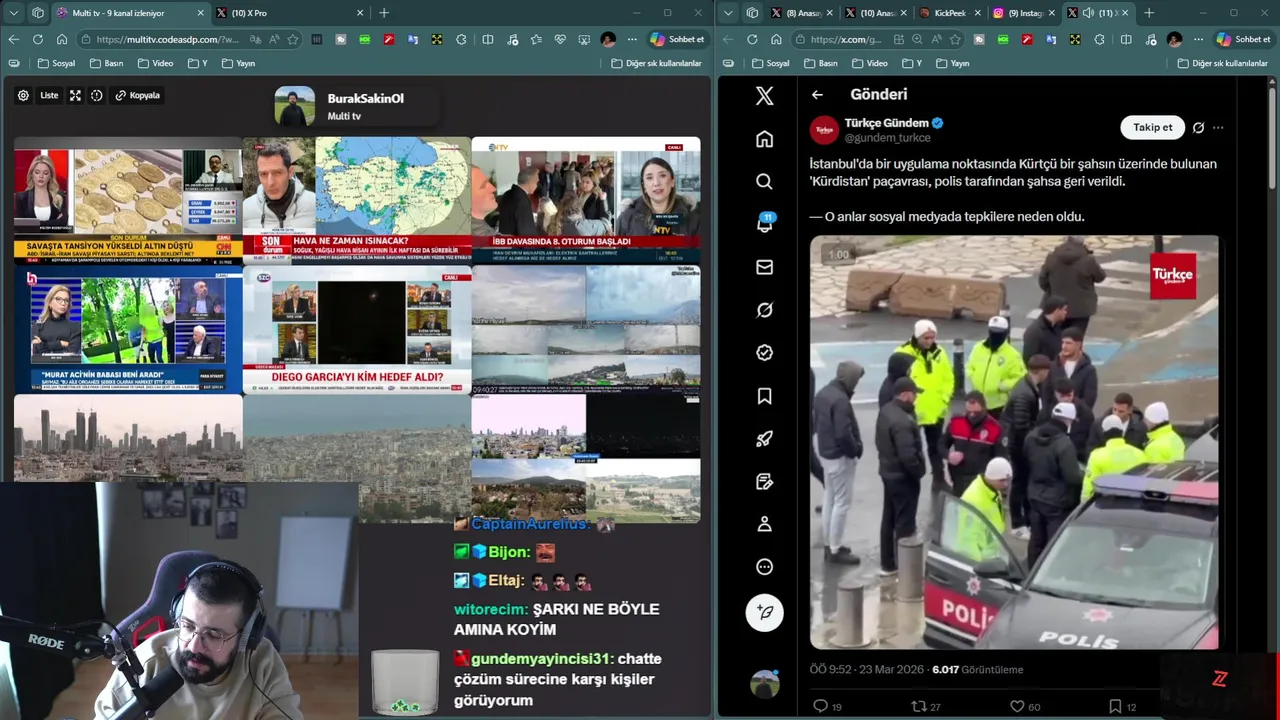Open browser settings ellipsis in left window

point(632,39)
